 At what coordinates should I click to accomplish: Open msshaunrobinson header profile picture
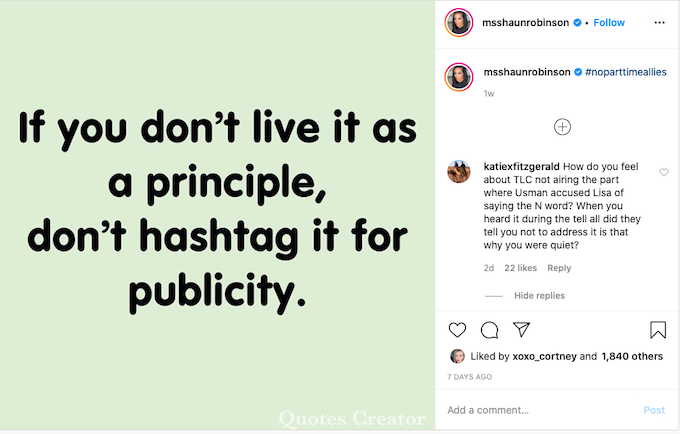(459, 23)
